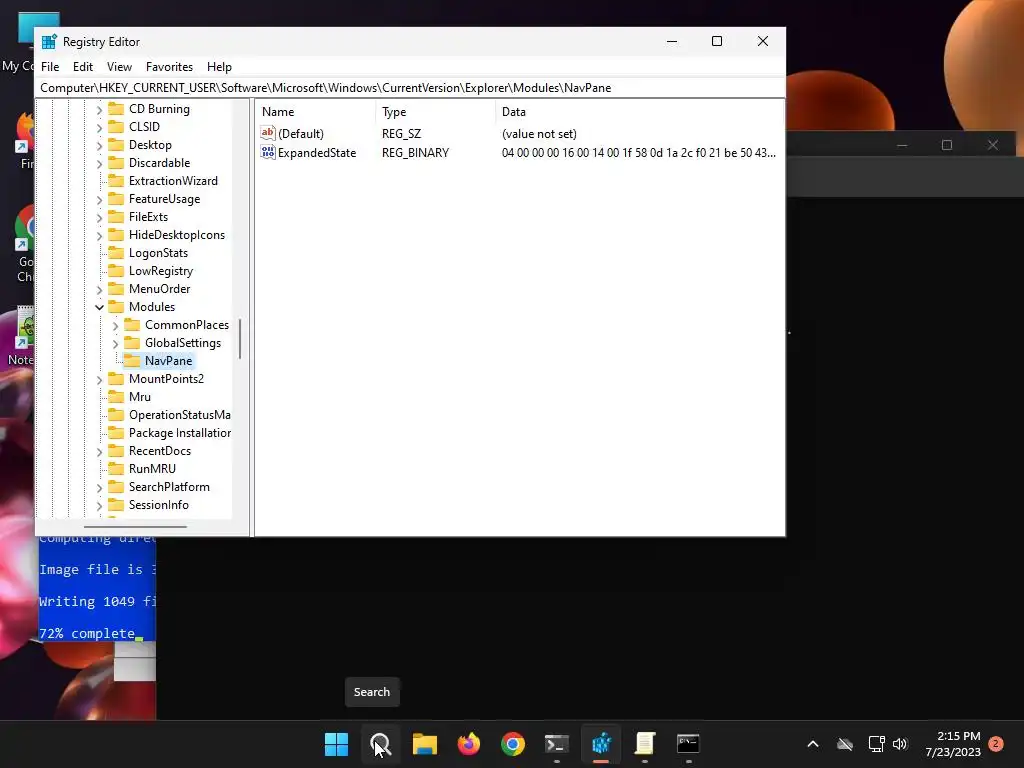Open the File menu in Registry Editor
The height and width of the screenshot is (768, 1024).
tap(50, 67)
